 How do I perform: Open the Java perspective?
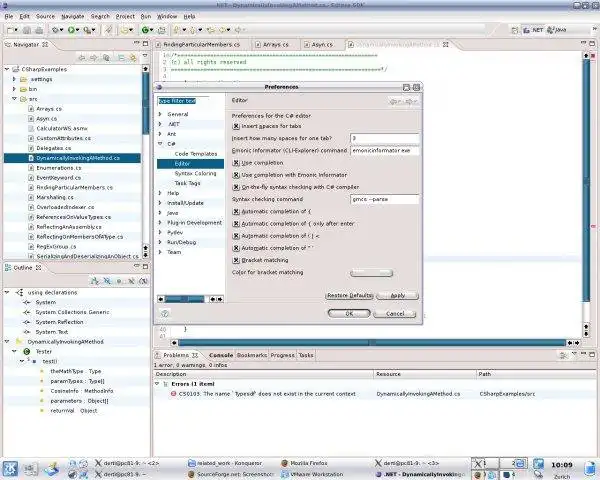(x=557, y=30)
